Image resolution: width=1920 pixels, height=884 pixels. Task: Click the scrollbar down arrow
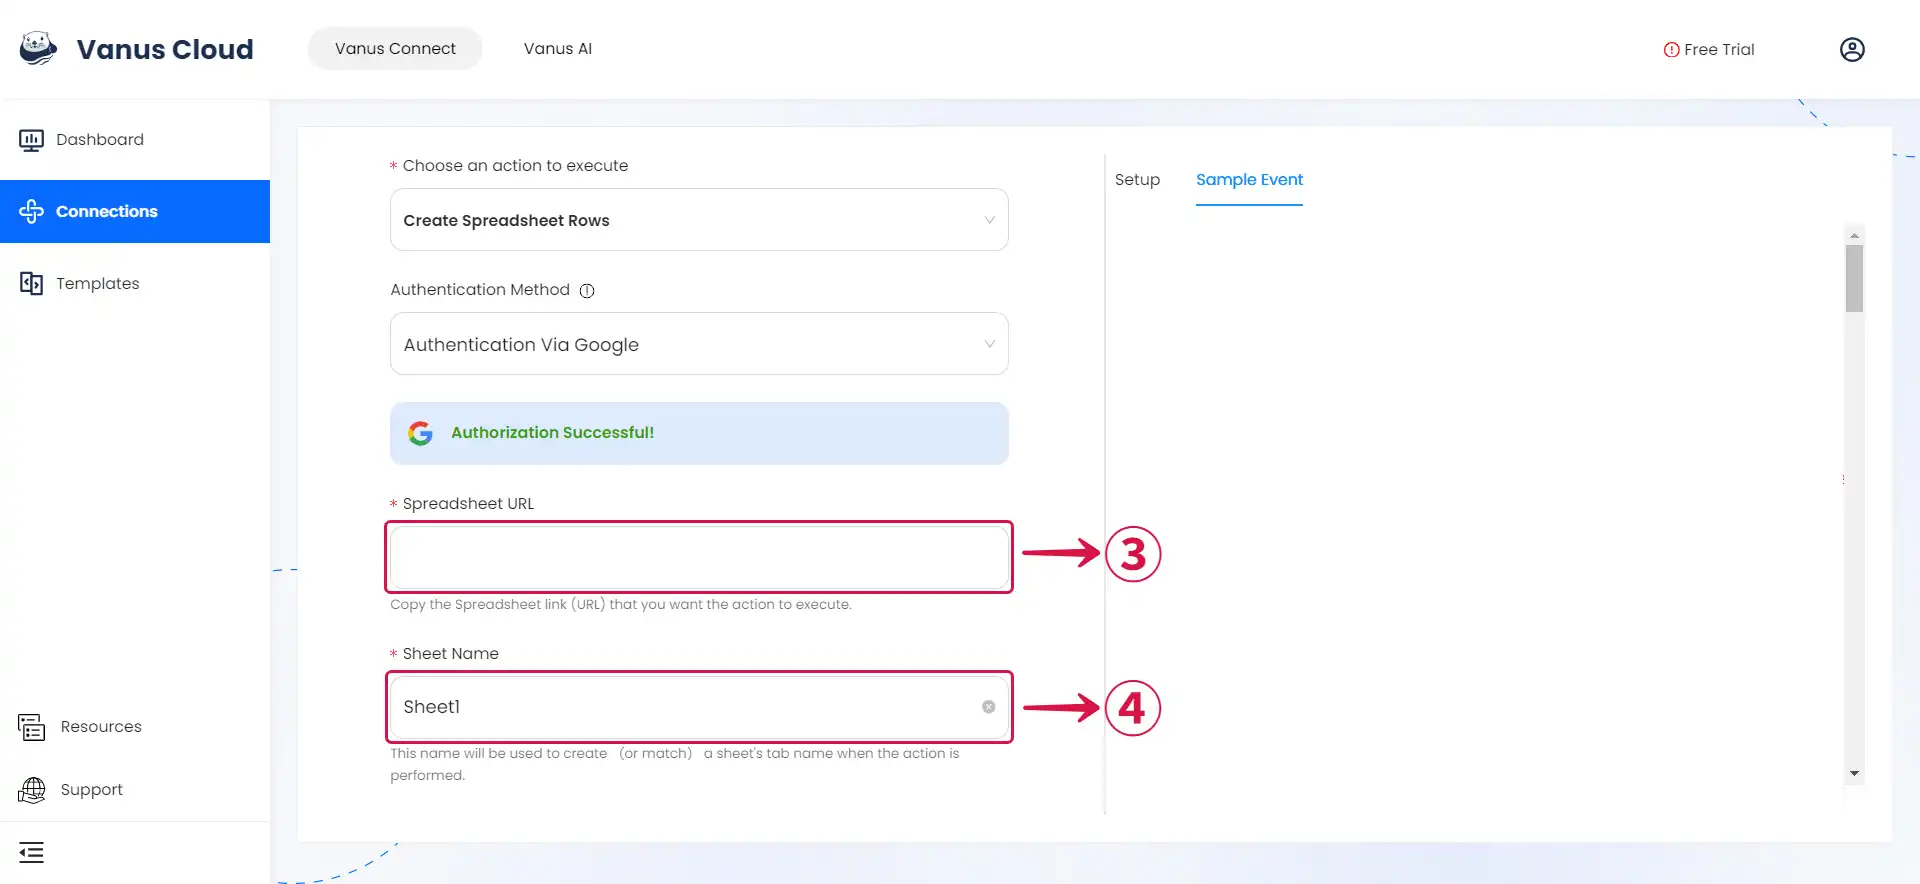point(1854,773)
